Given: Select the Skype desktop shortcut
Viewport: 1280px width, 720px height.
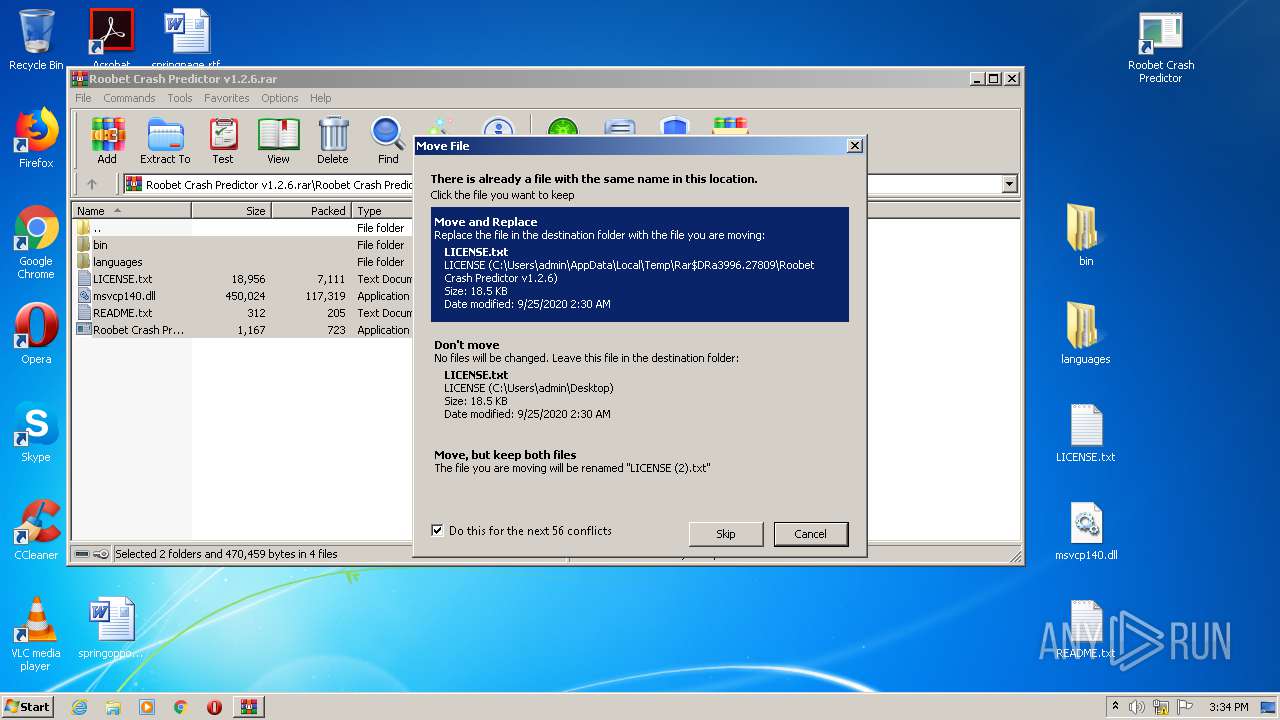Looking at the screenshot, I should coord(36,432).
